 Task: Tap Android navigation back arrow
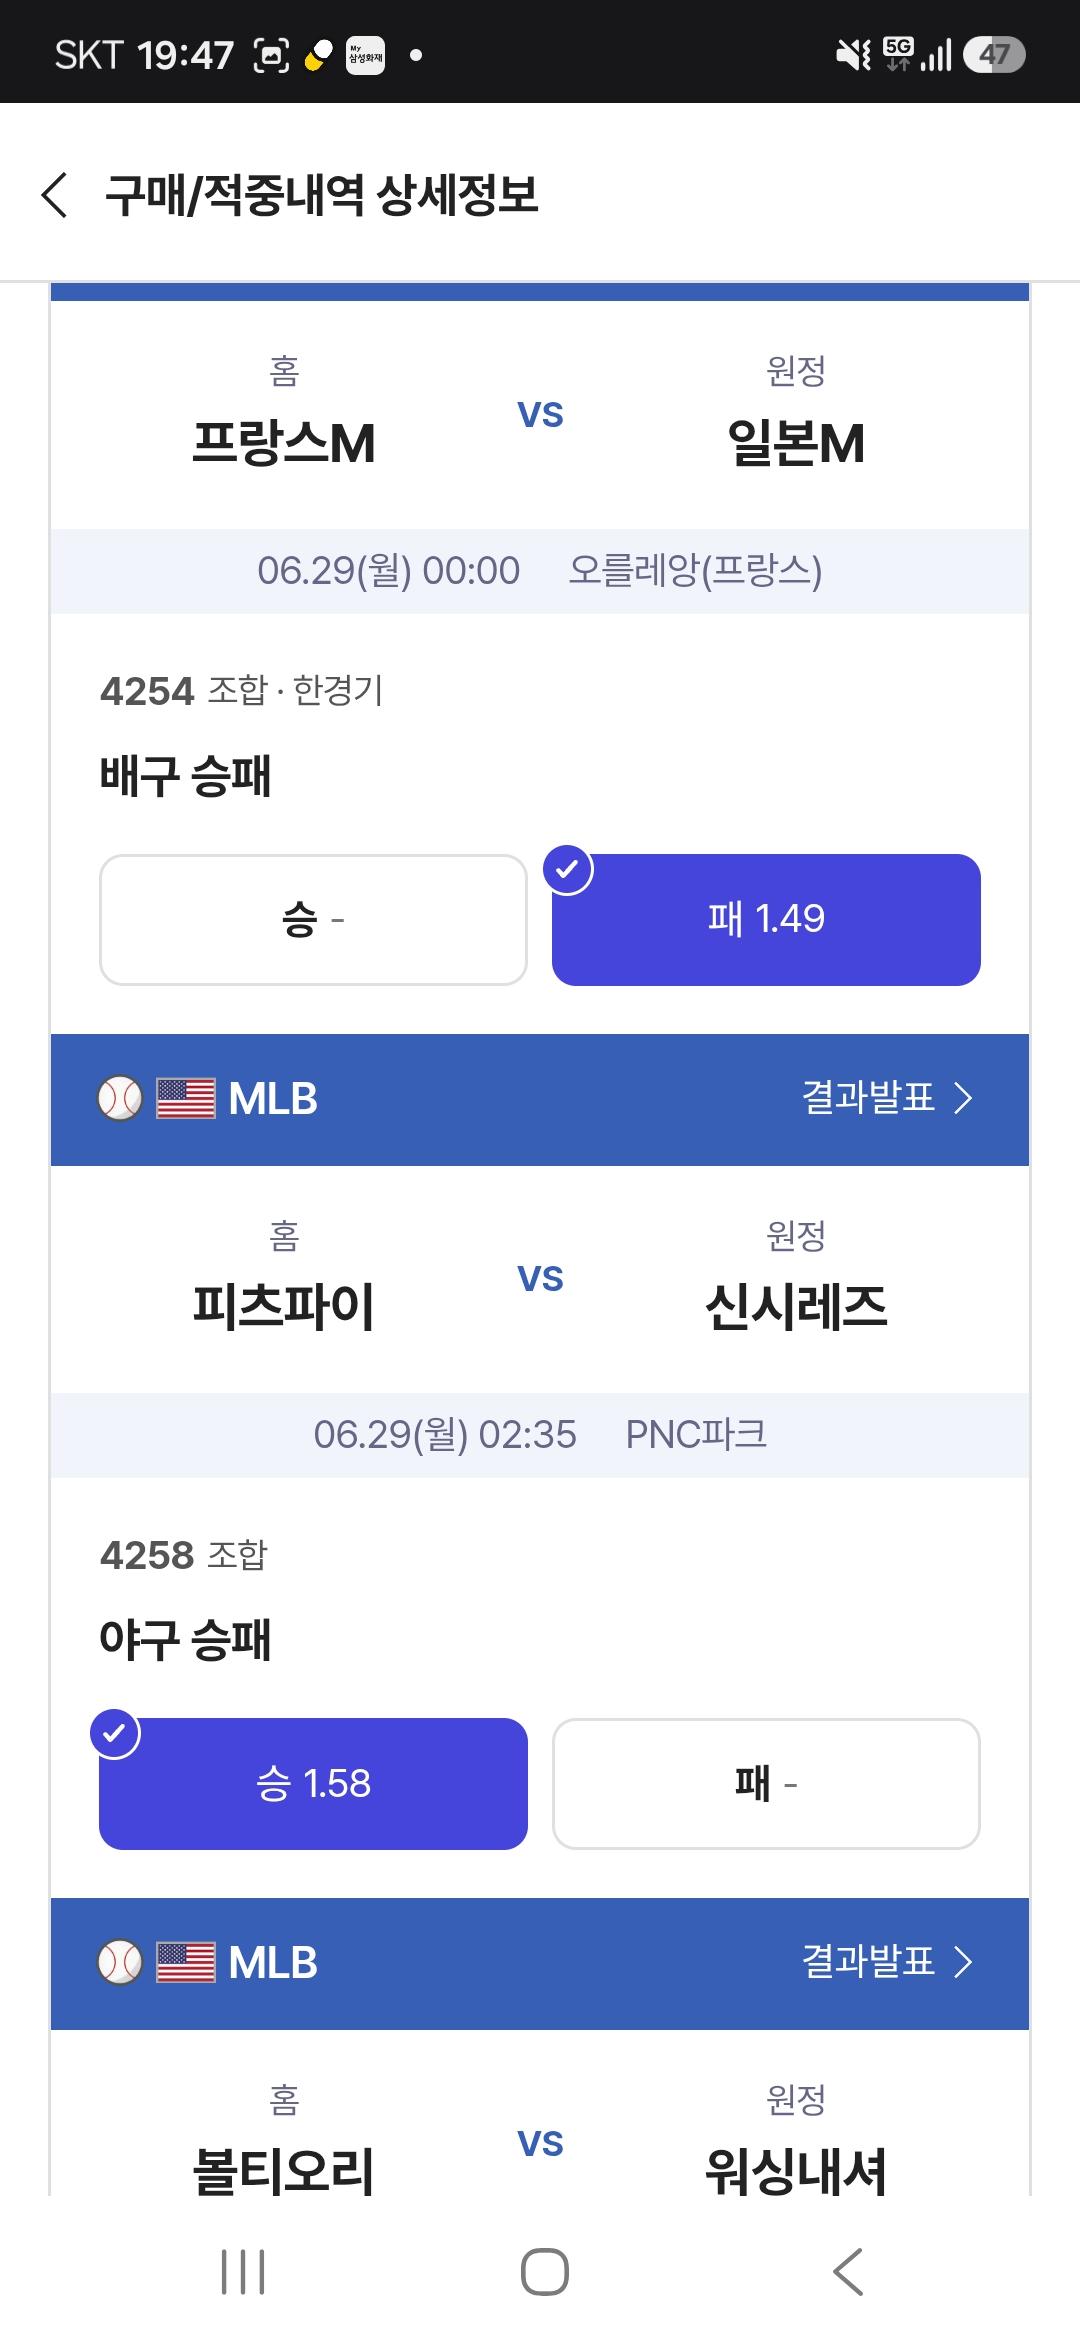[848, 2272]
